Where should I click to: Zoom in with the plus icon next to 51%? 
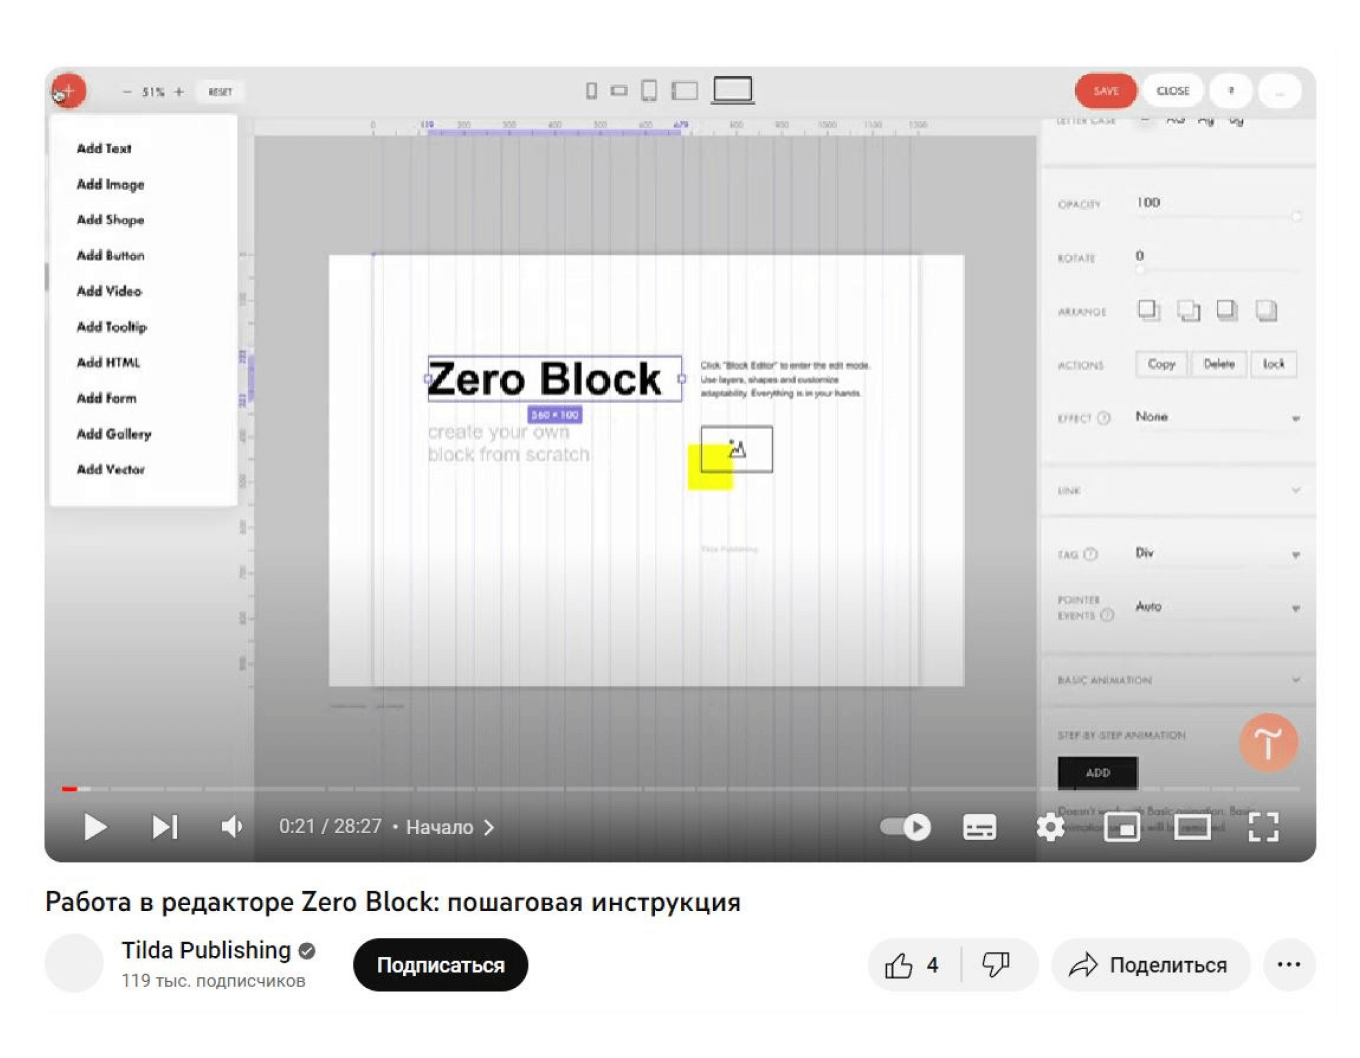coord(179,92)
